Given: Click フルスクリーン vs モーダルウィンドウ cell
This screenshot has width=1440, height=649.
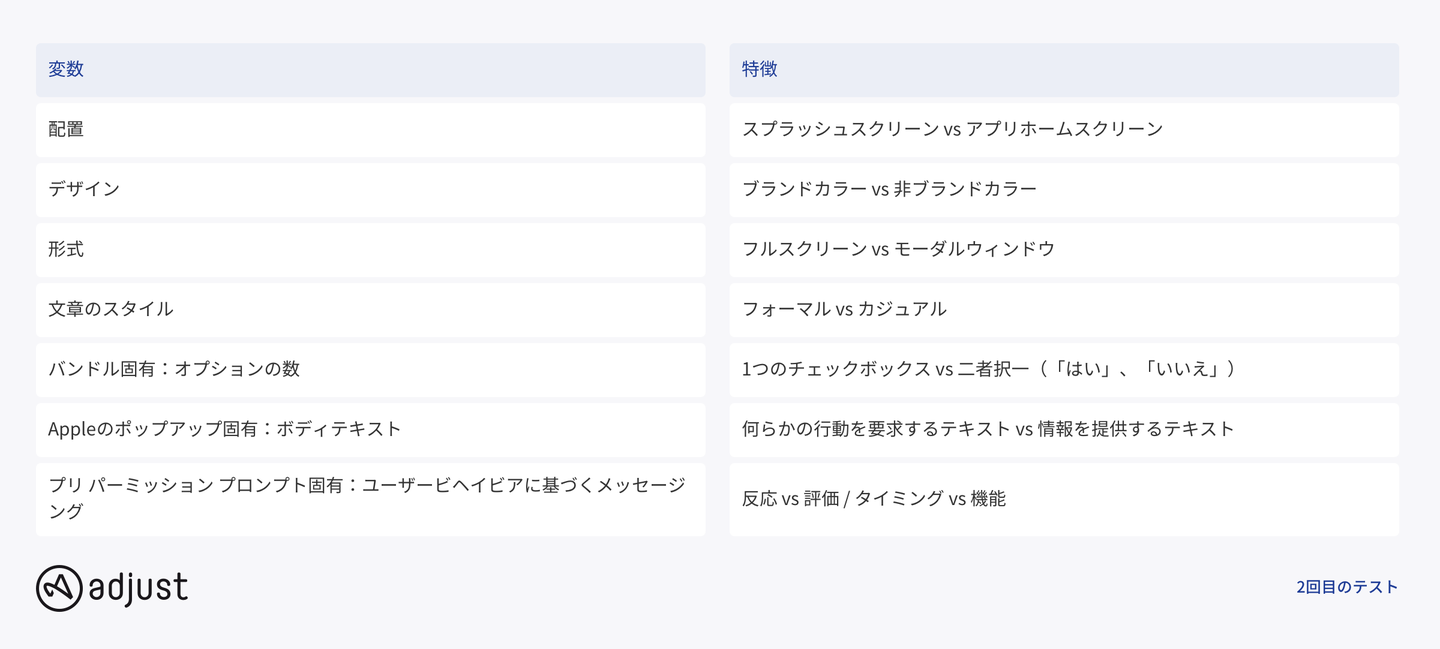Looking at the screenshot, I should (1063, 249).
